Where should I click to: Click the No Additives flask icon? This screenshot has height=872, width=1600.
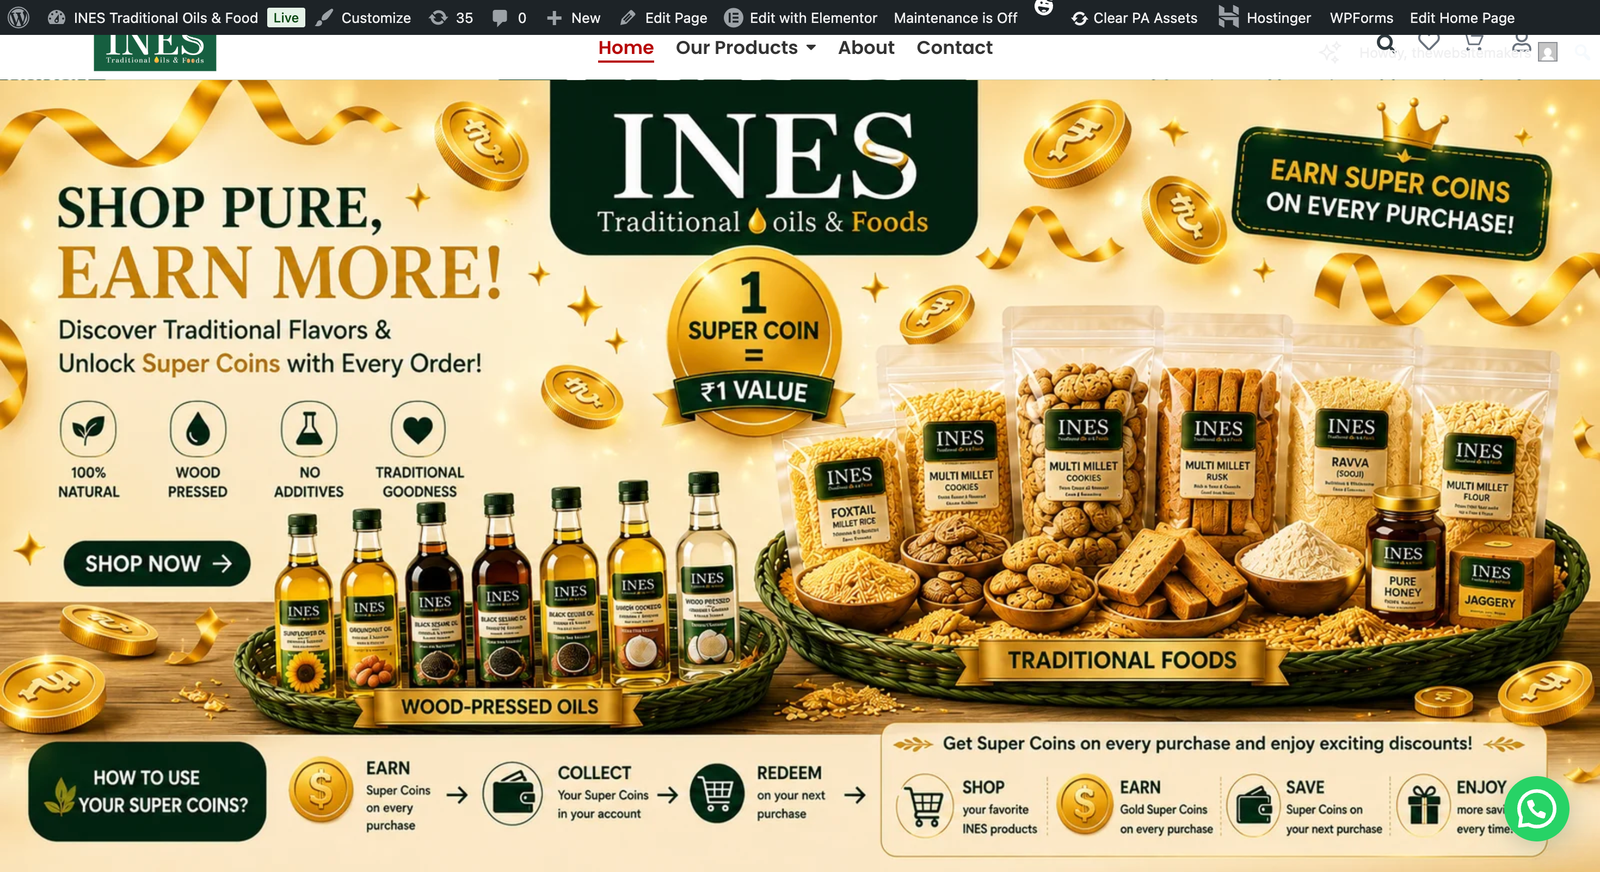point(309,430)
